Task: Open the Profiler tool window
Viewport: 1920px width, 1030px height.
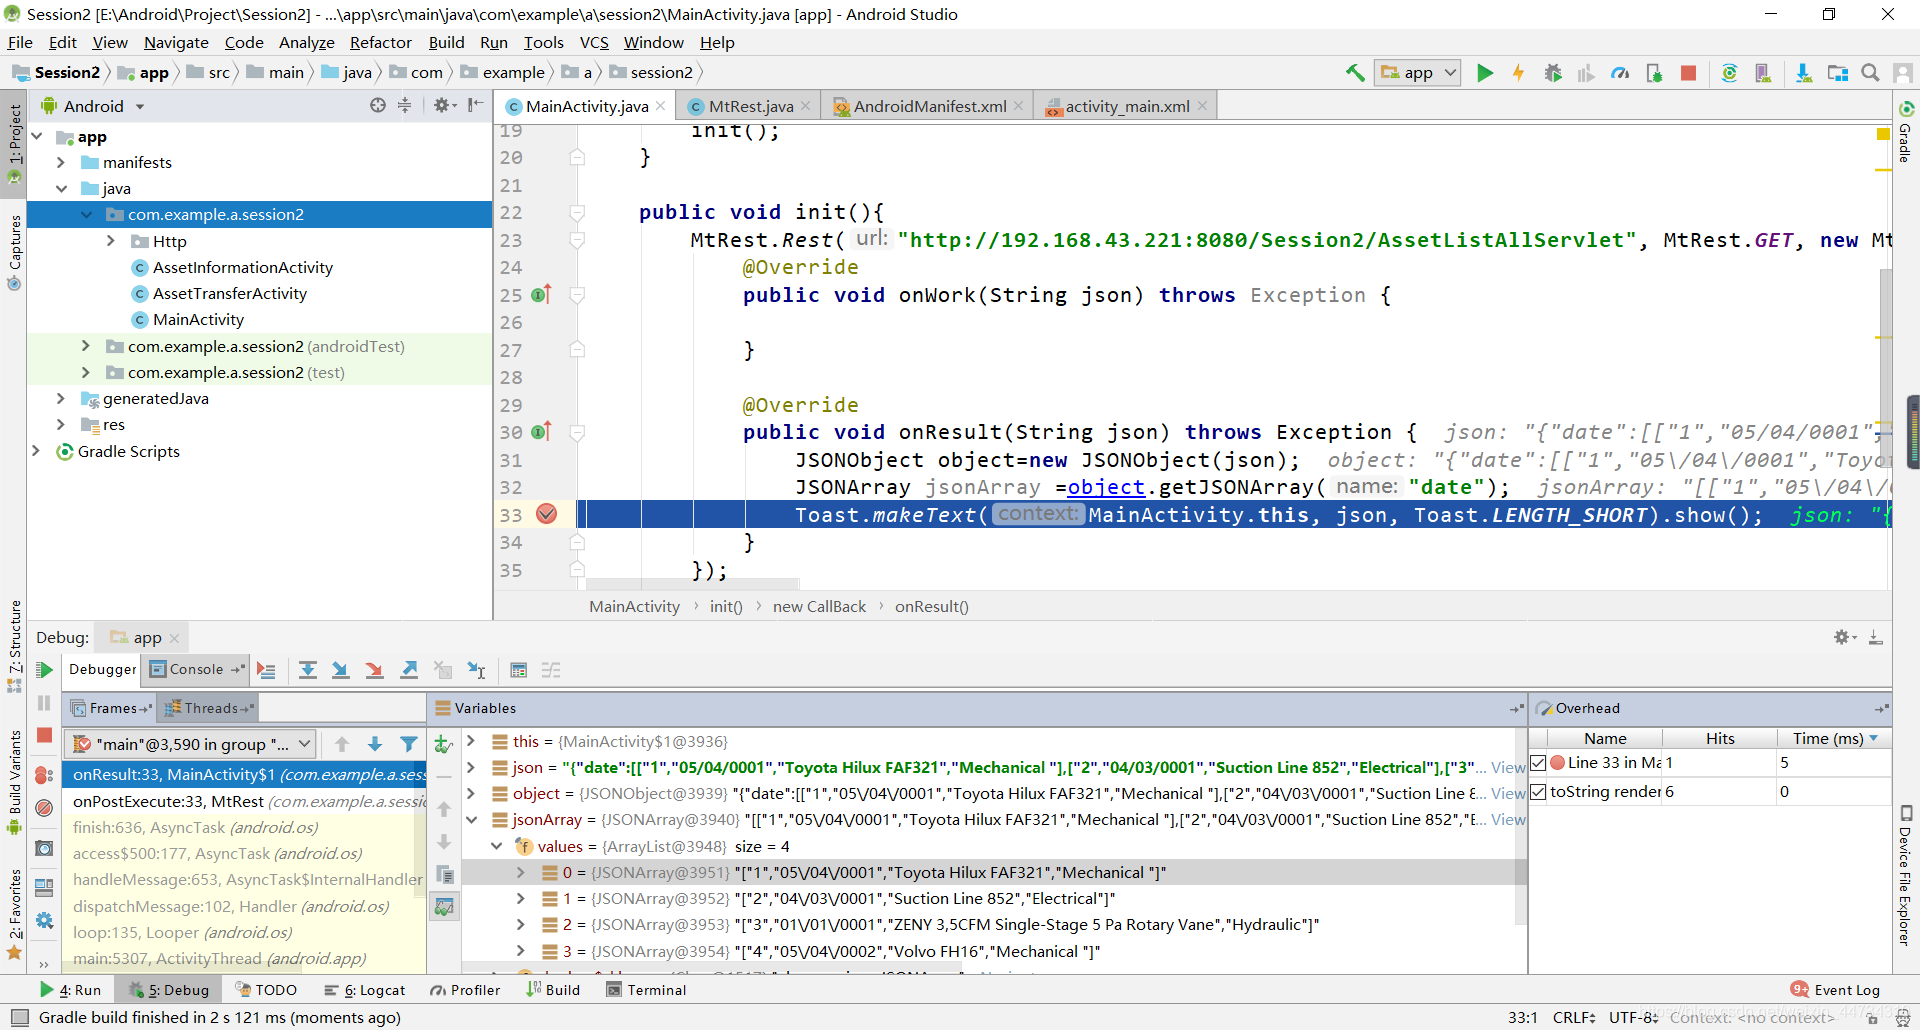Action: click(465, 990)
